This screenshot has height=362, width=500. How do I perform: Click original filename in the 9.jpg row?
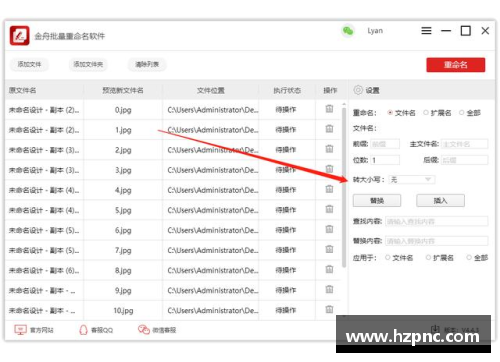(42, 290)
